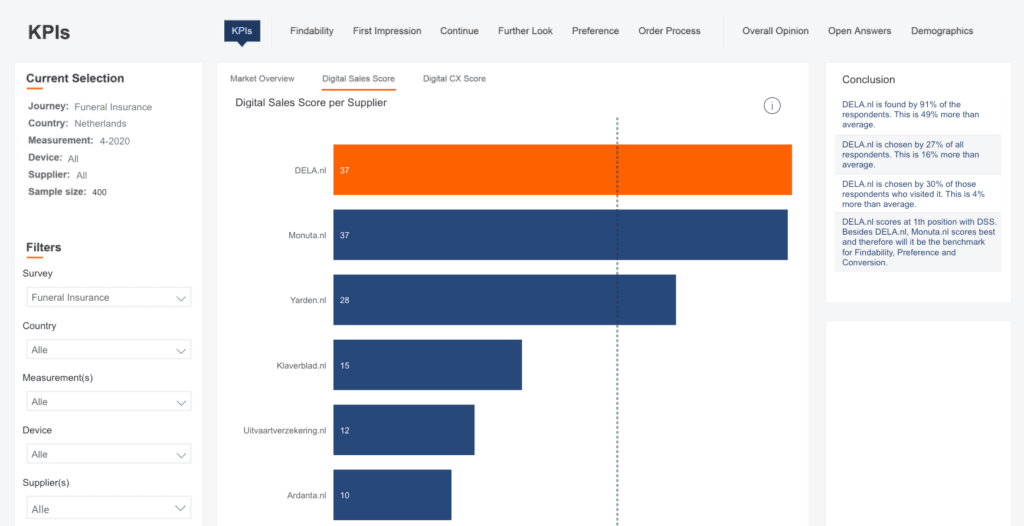
Task: Open the Preference tab
Action: pos(595,31)
